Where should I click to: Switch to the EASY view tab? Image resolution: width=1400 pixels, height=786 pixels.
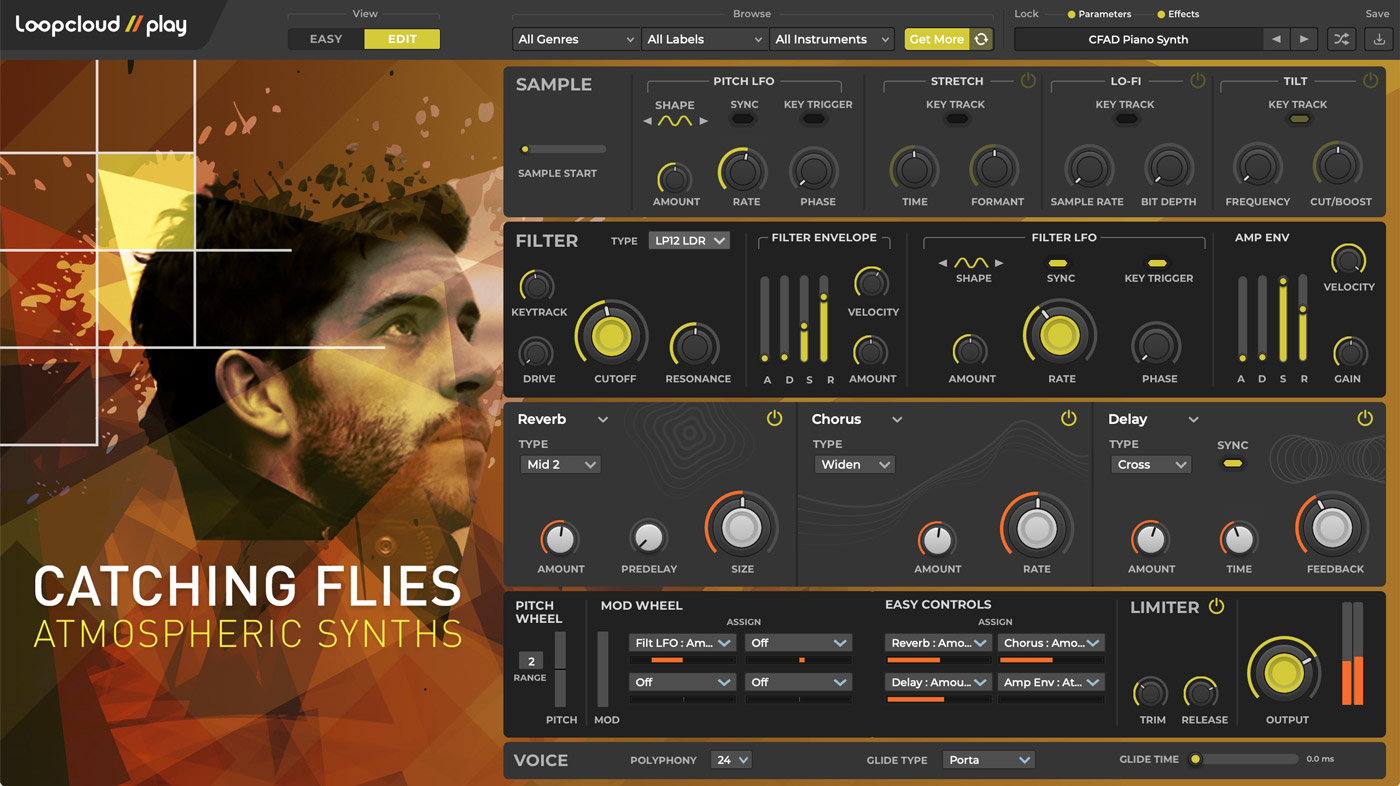coord(326,39)
